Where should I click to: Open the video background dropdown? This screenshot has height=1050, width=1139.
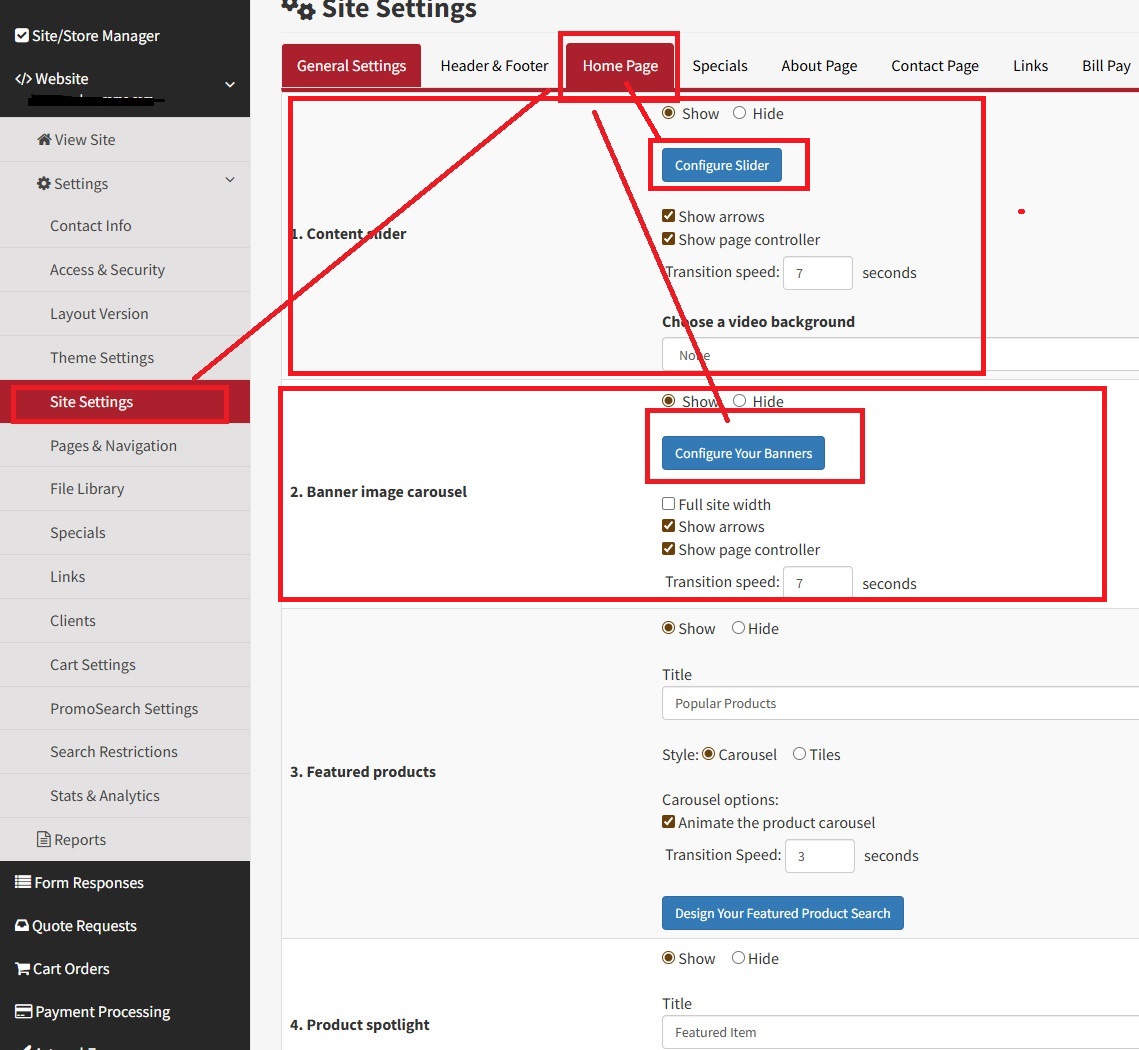click(x=900, y=355)
